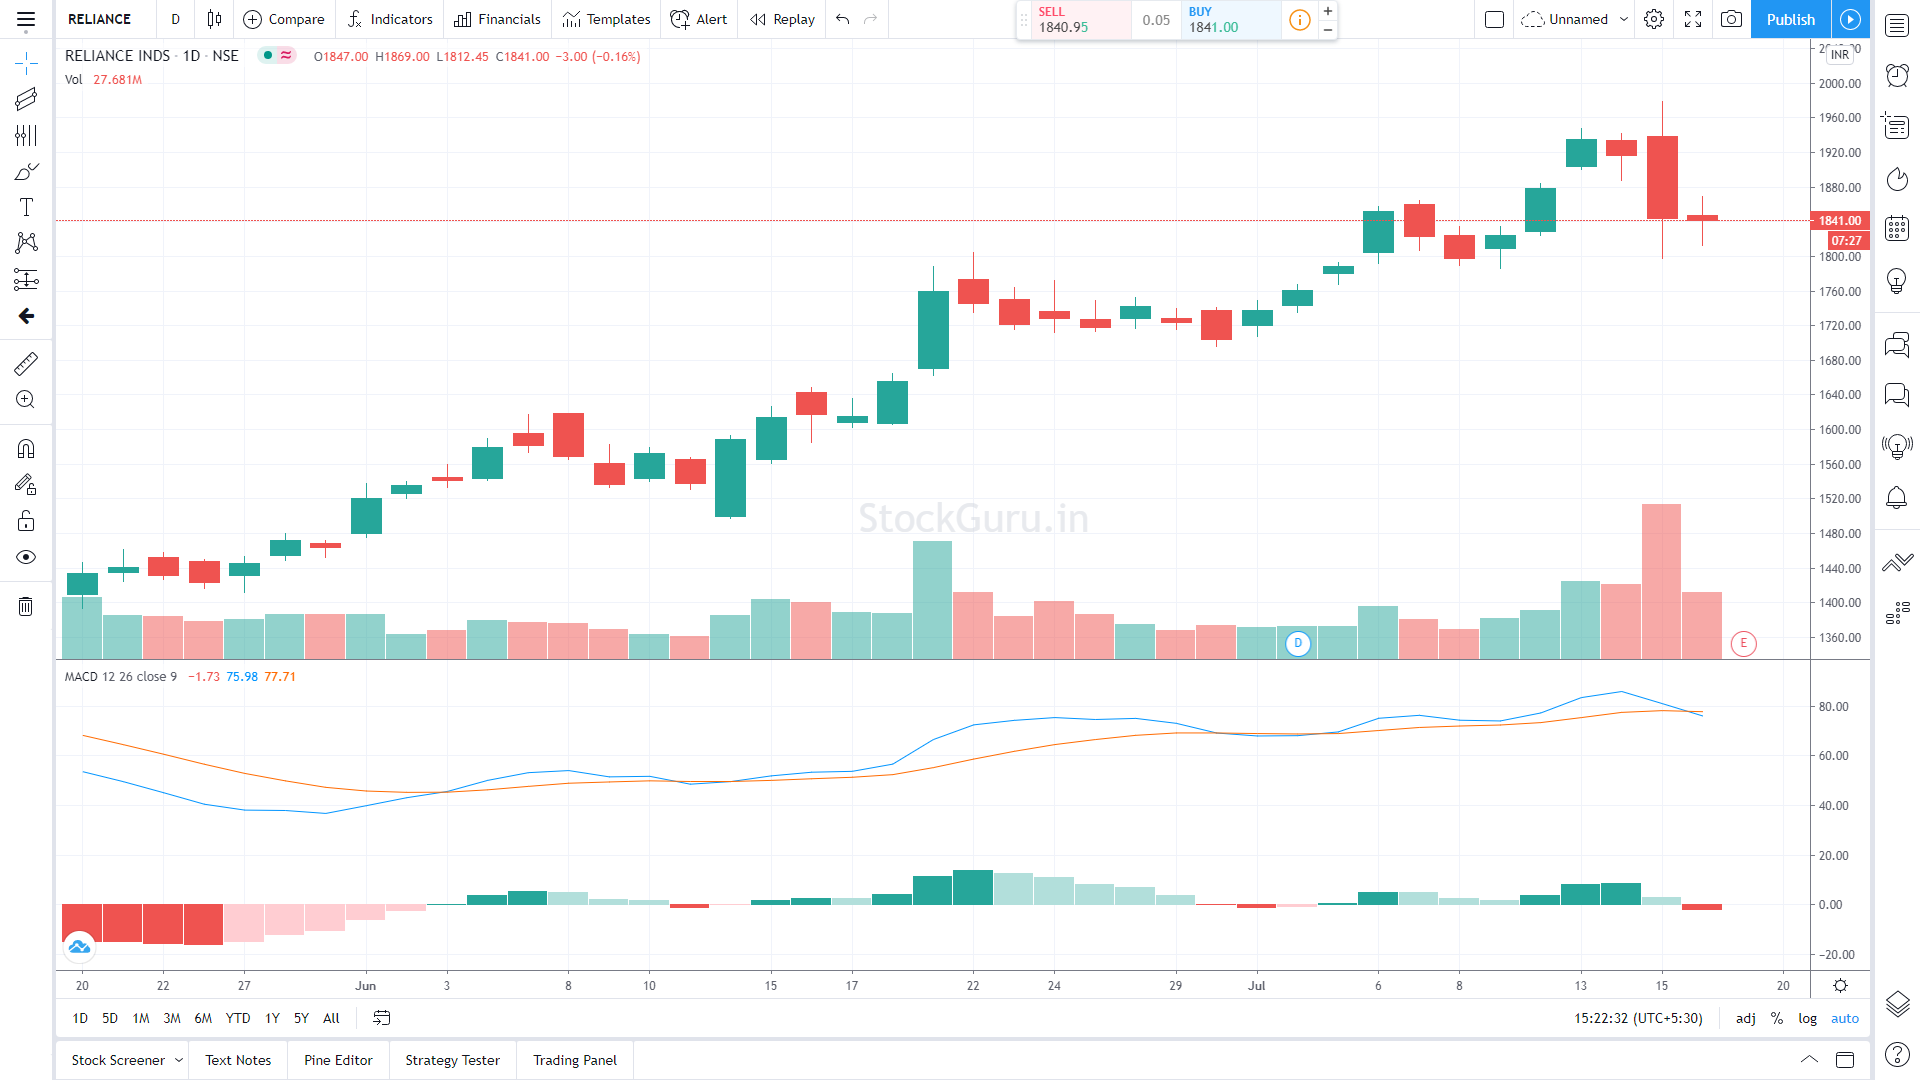Viewport: 1920px width, 1080px height.
Task: Click the back arrow icon in sidebar
Action: [26, 316]
